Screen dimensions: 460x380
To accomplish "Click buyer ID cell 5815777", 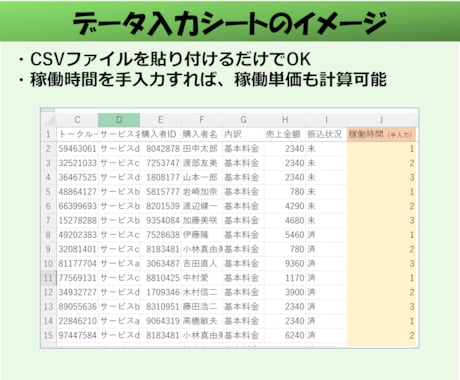I will [x=160, y=192].
